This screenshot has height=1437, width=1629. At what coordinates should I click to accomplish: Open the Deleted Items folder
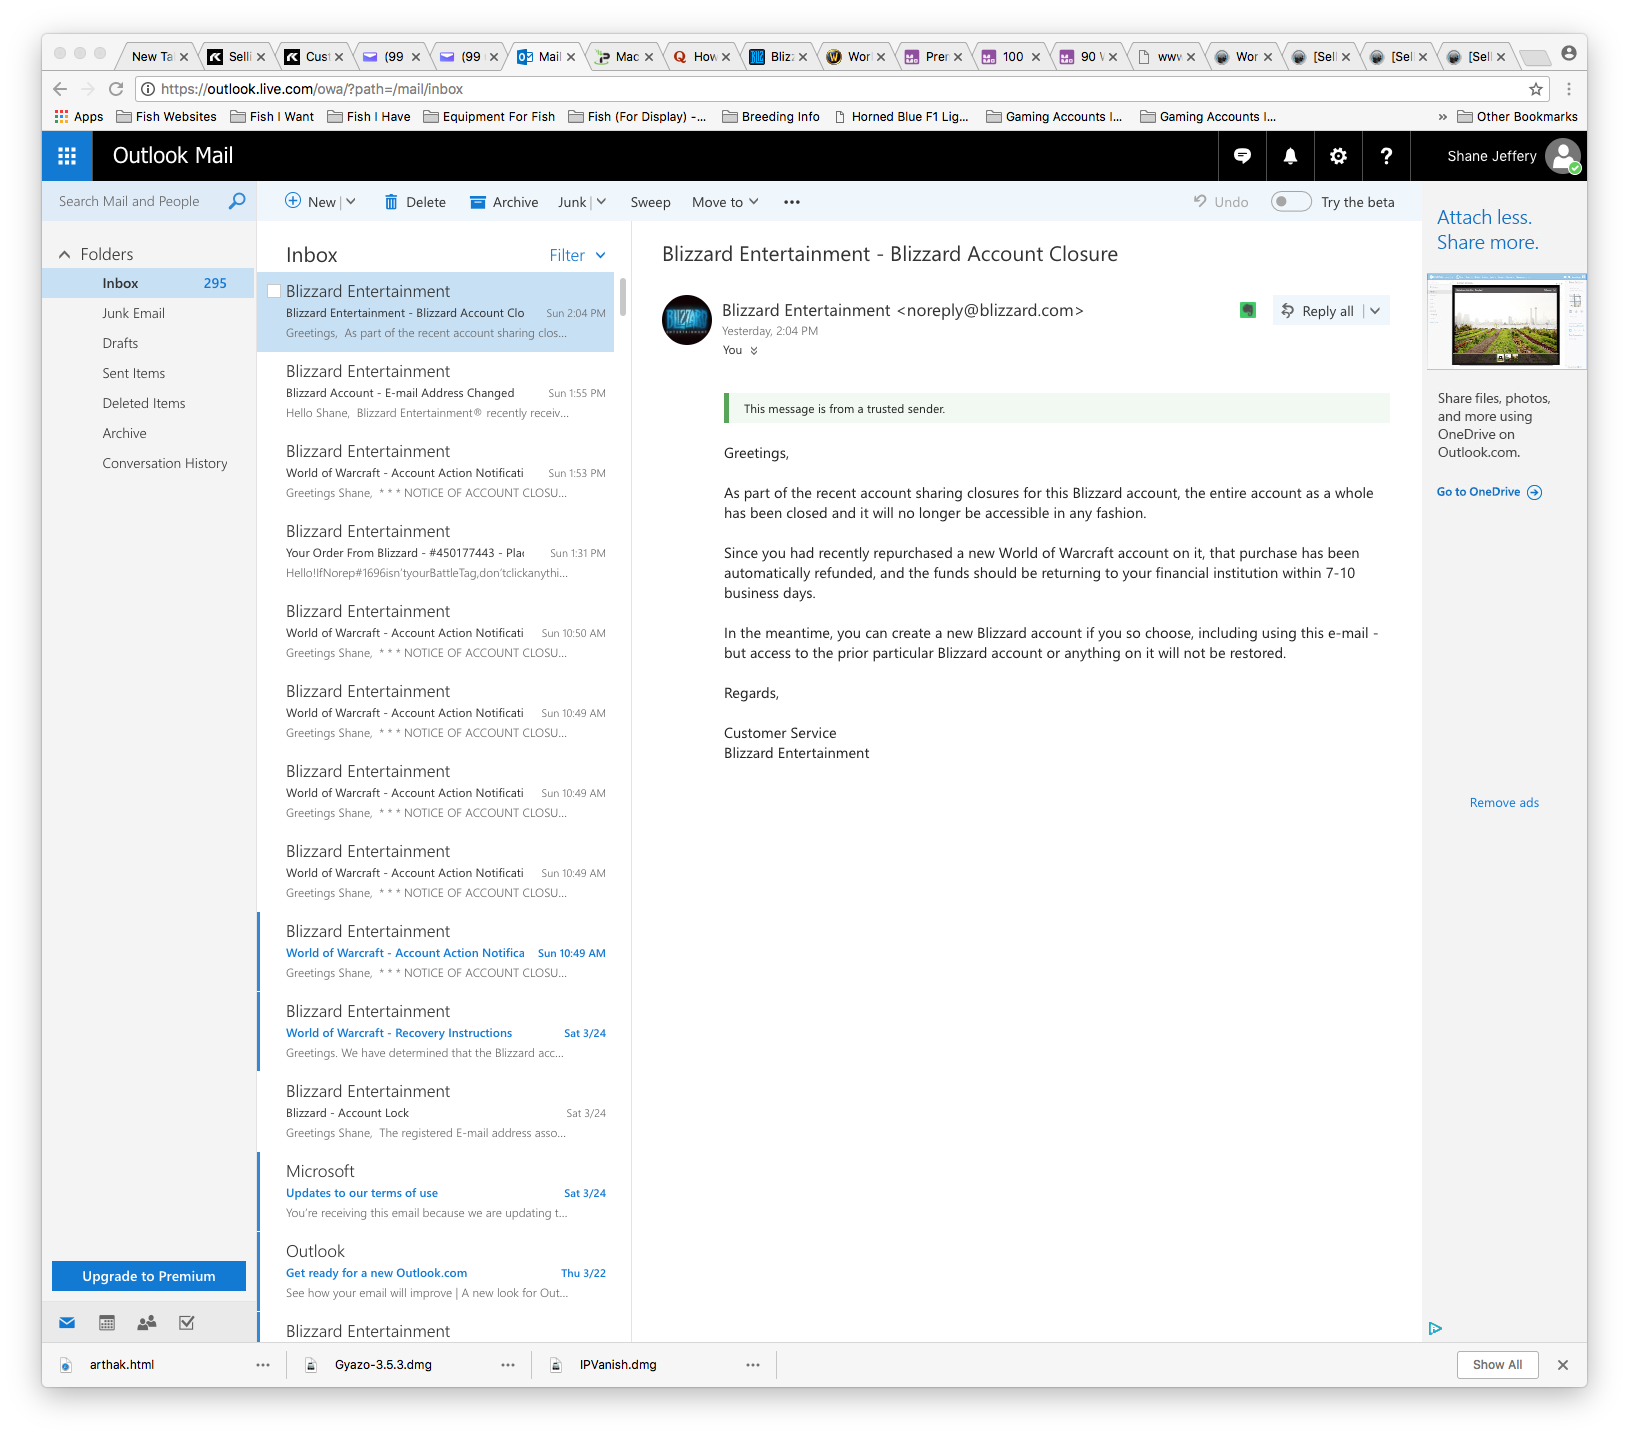[143, 403]
